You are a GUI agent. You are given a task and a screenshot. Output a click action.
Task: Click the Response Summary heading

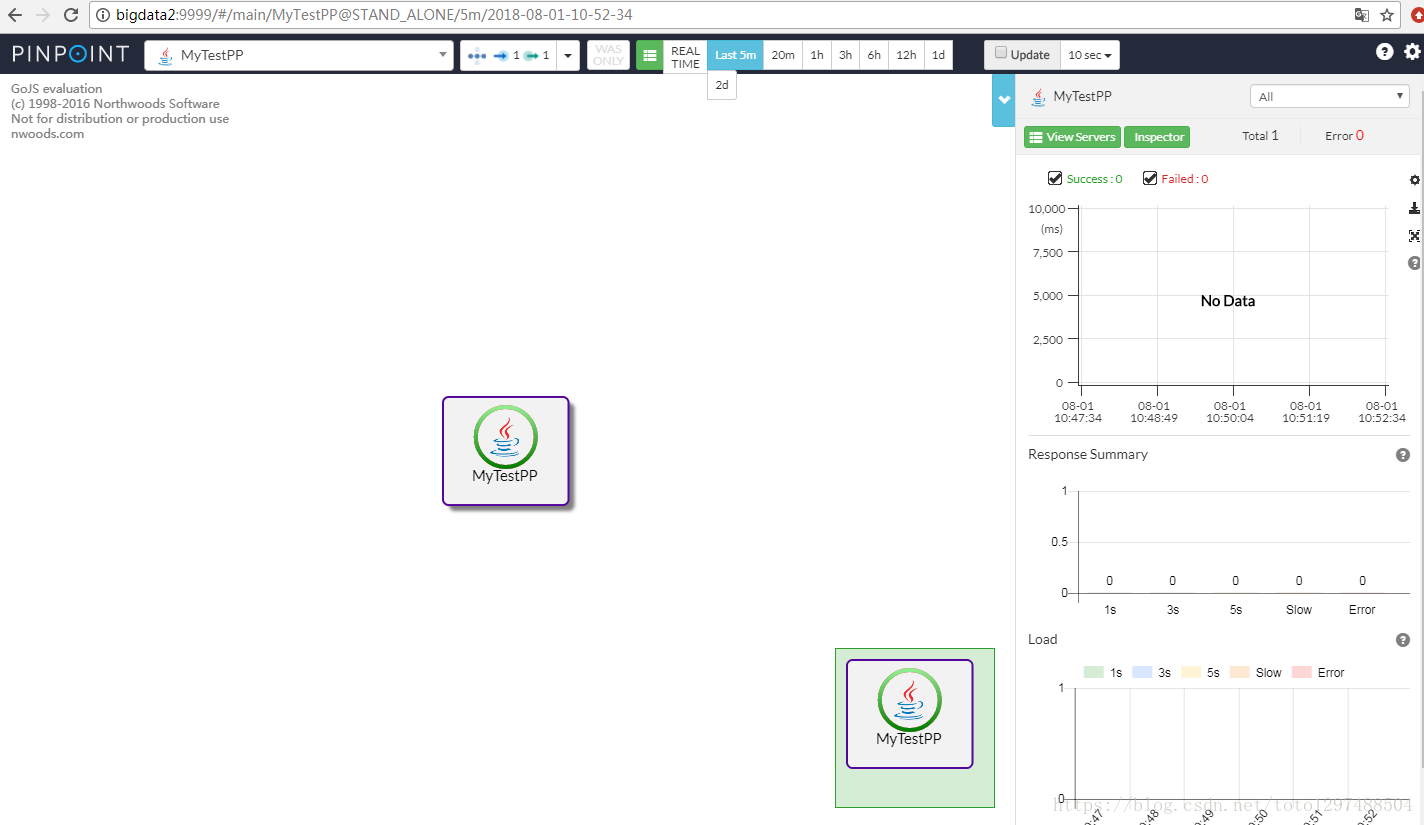1088,454
